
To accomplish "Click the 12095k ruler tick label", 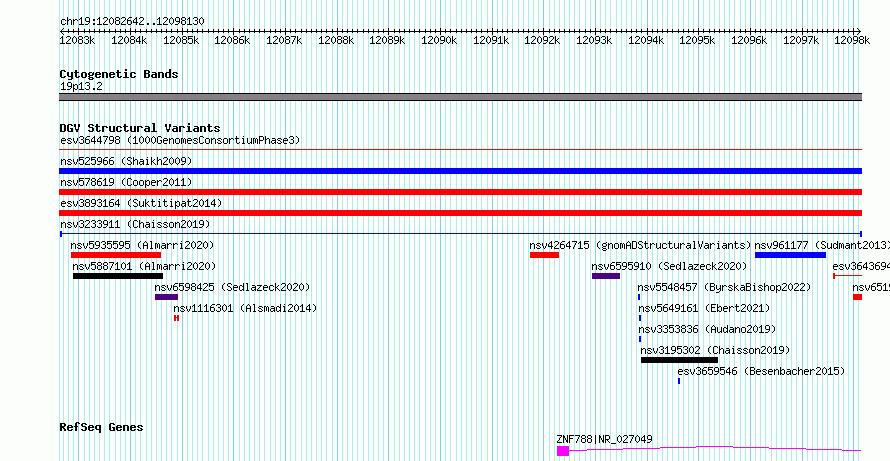I will (698, 40).
